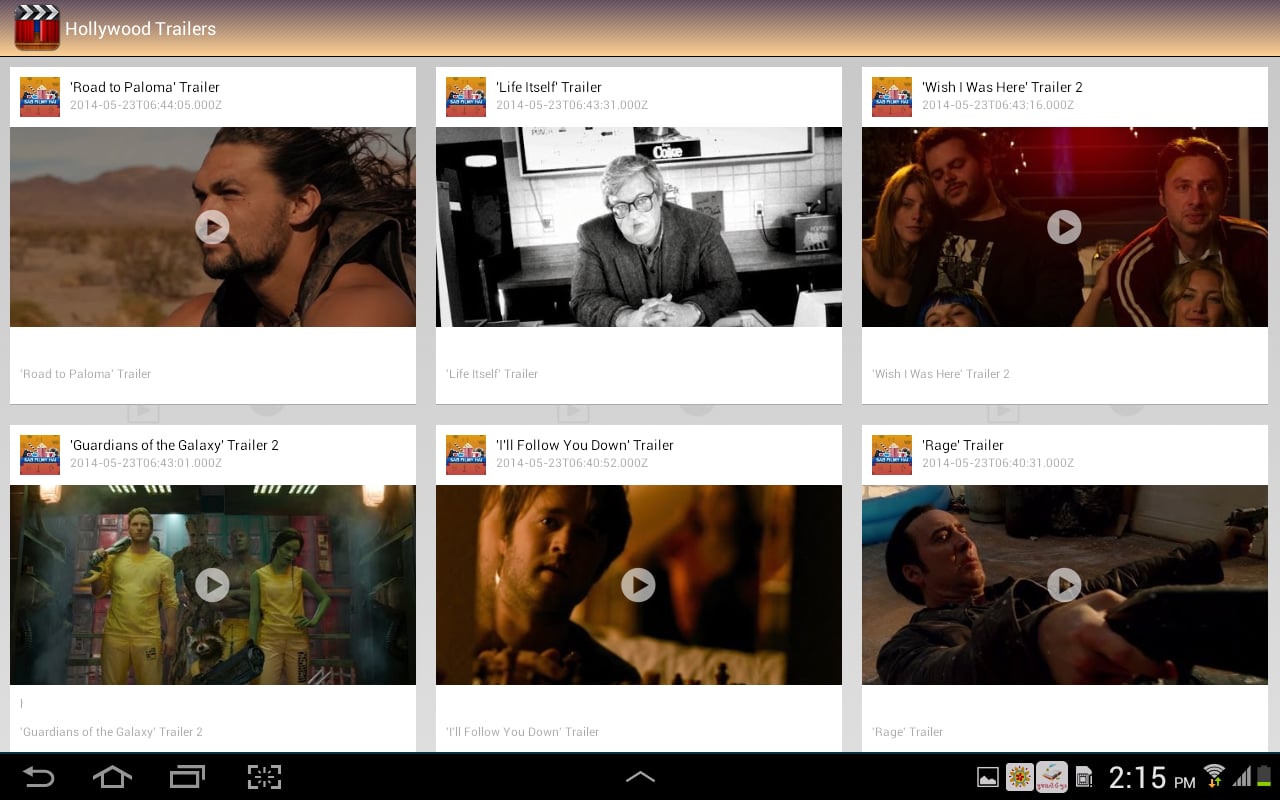Select the 'Life Itself' gray caption text
This screenshot has width=1280, height=800.
click(492, 374)
